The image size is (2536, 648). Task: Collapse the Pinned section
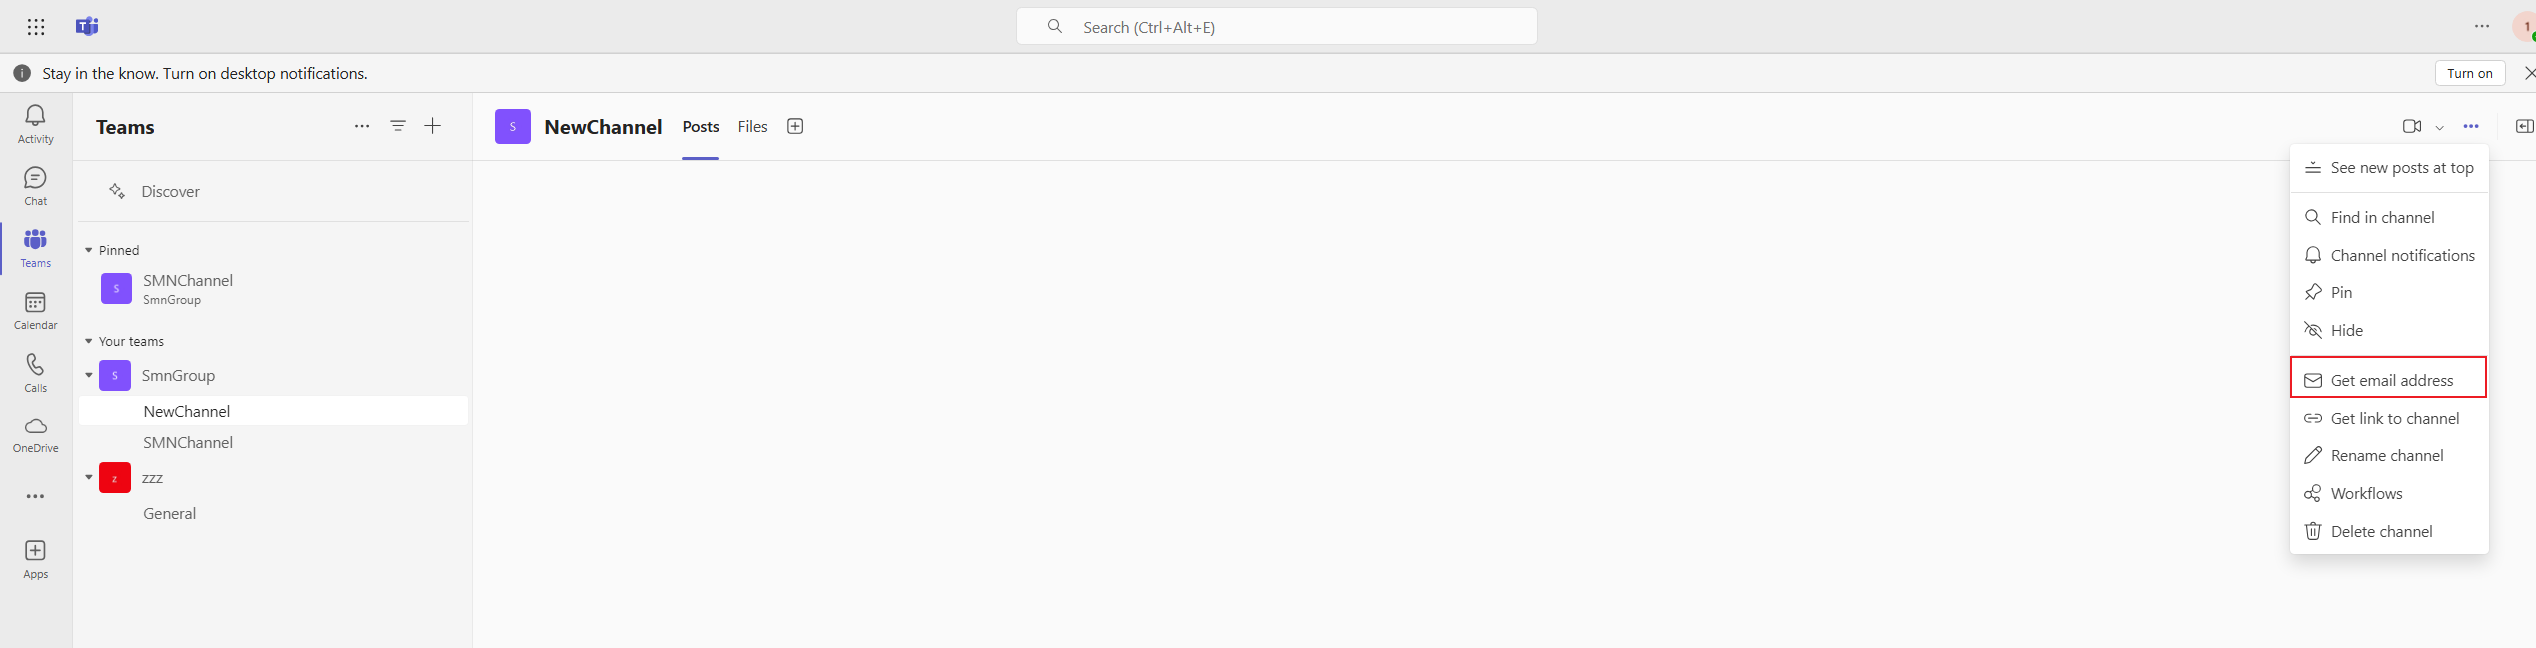click(x=89, y=250)
